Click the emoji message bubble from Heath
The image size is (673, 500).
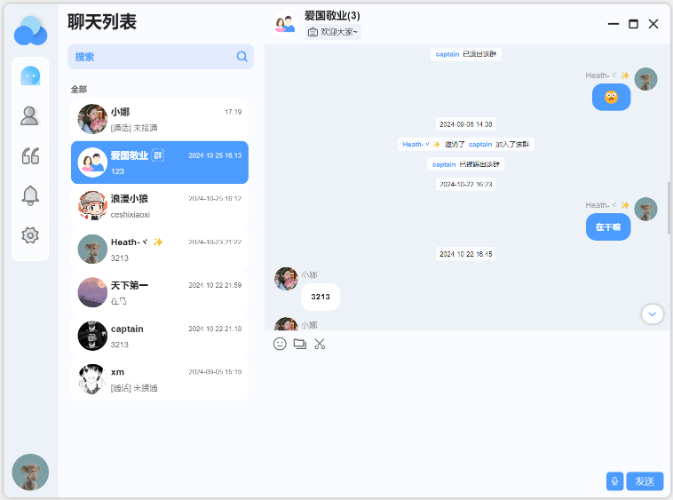click(611, 97)
